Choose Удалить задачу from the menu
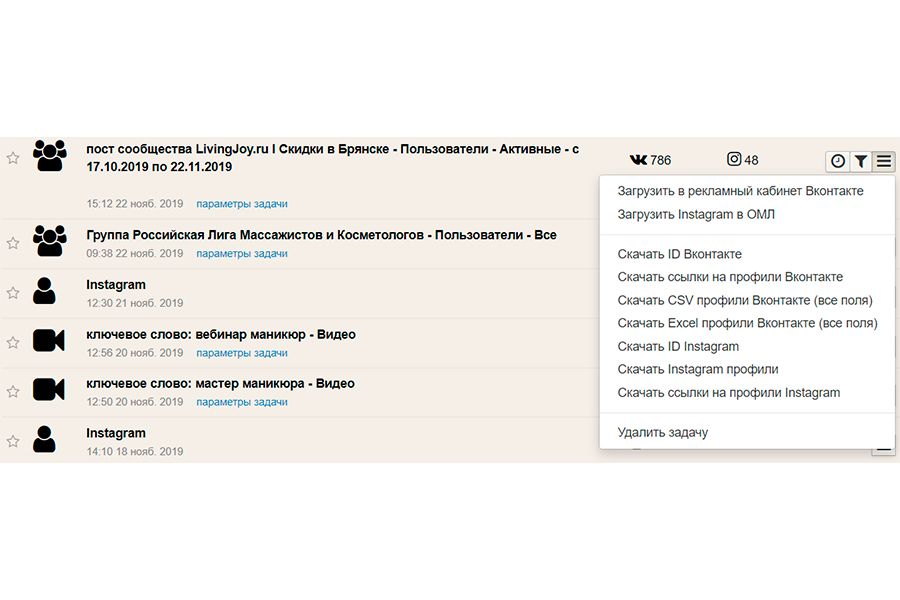Image resolution: width=900 pixels, height=600 pixels. click(662, 432)
